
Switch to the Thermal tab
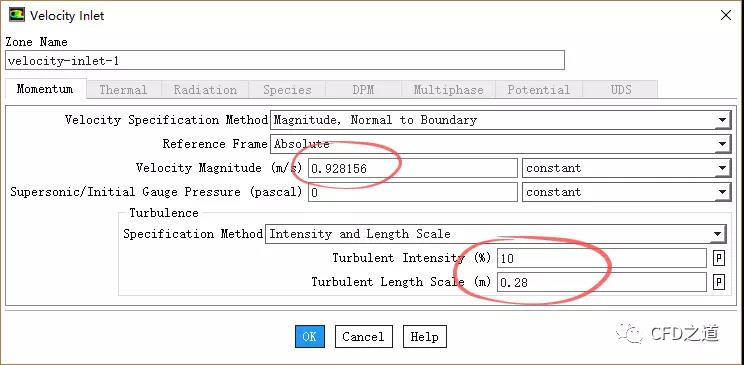tap(123, 90)
